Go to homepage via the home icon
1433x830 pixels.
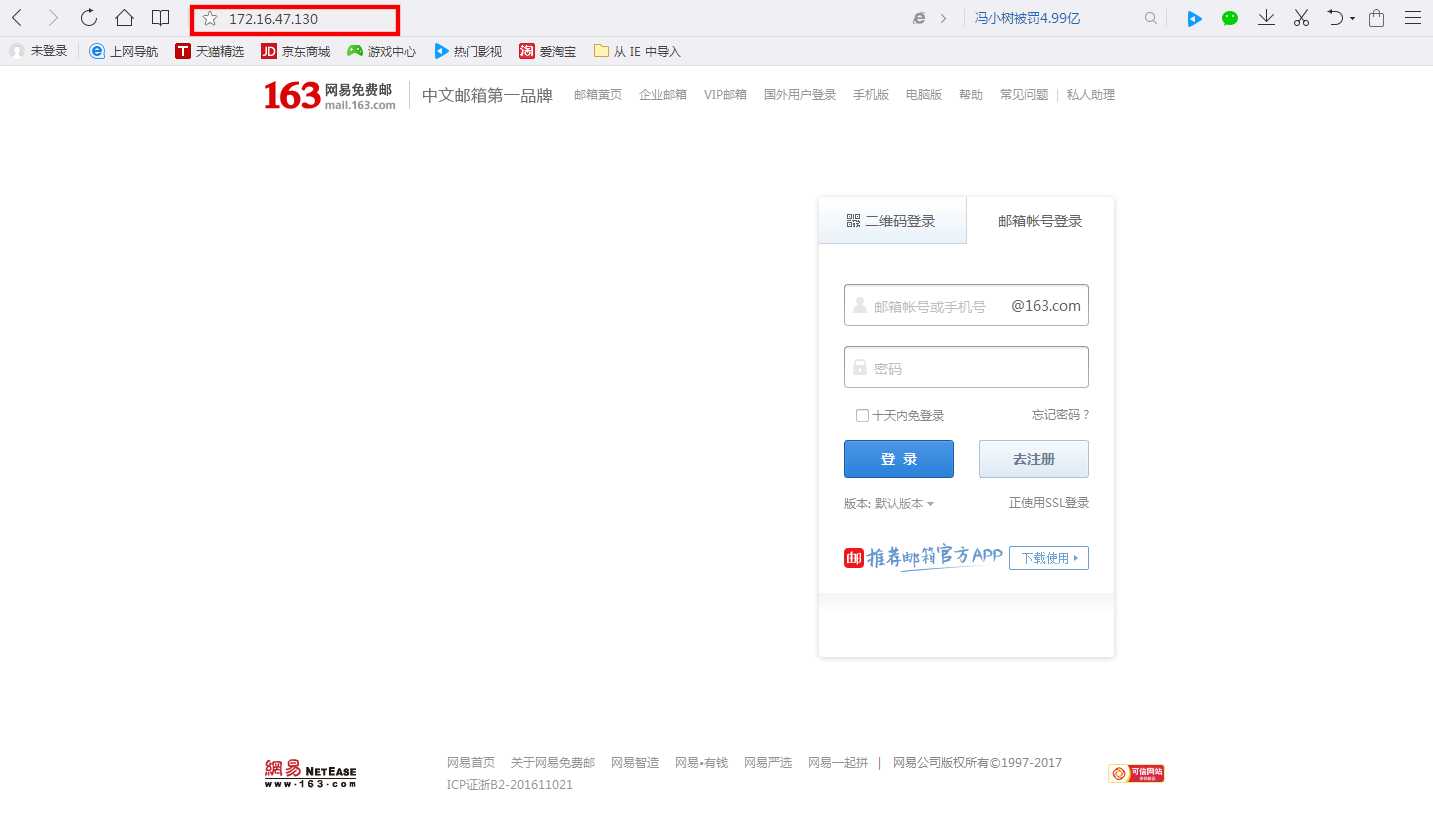point(124,17)
